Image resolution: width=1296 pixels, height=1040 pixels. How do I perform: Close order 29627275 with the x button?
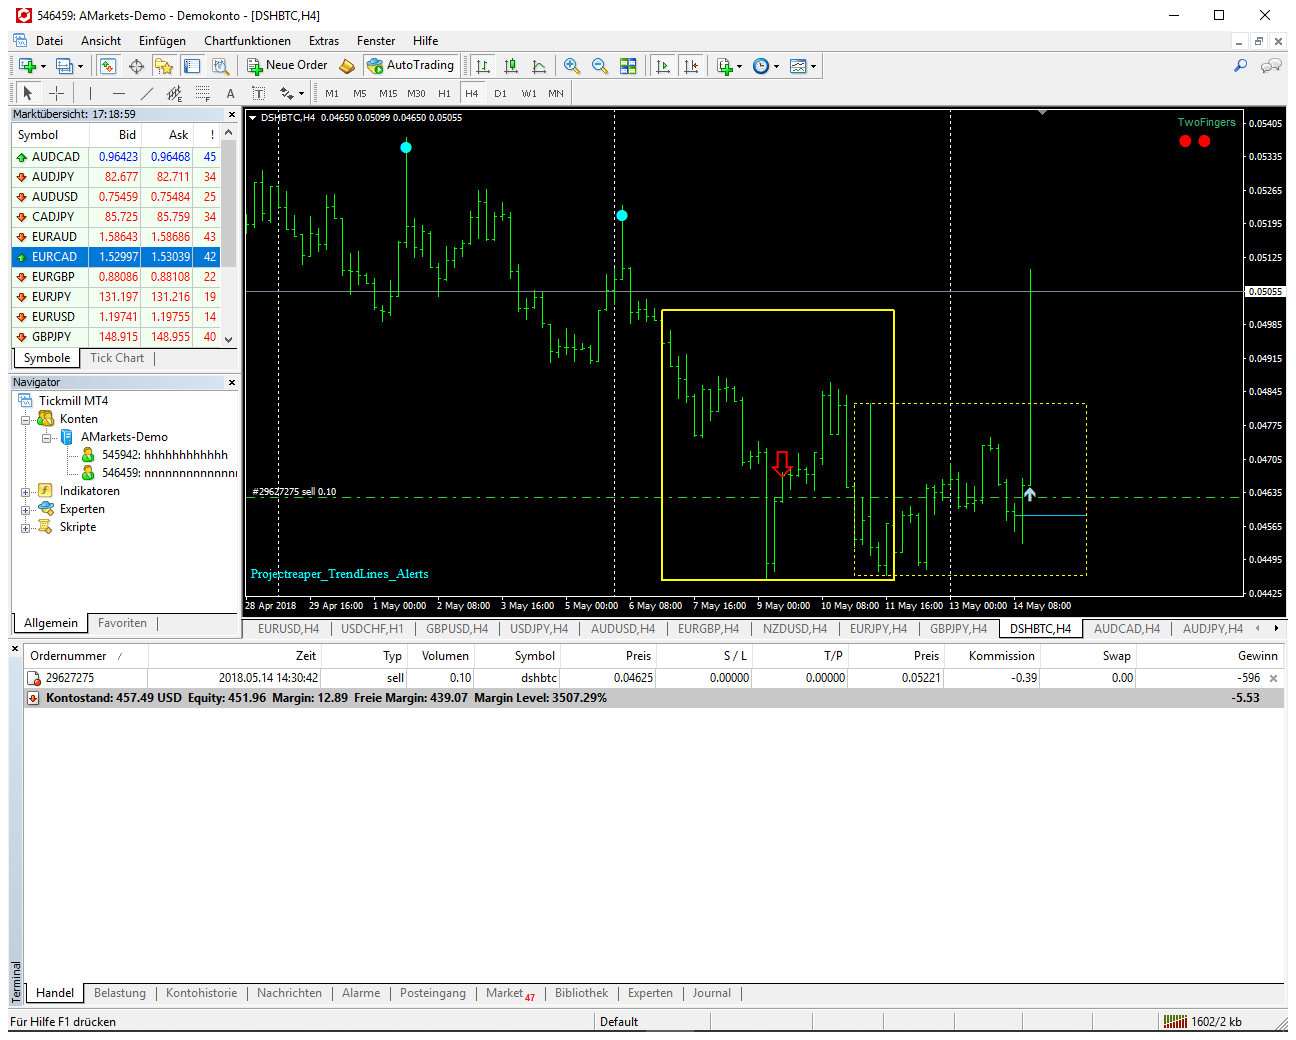1273,678
